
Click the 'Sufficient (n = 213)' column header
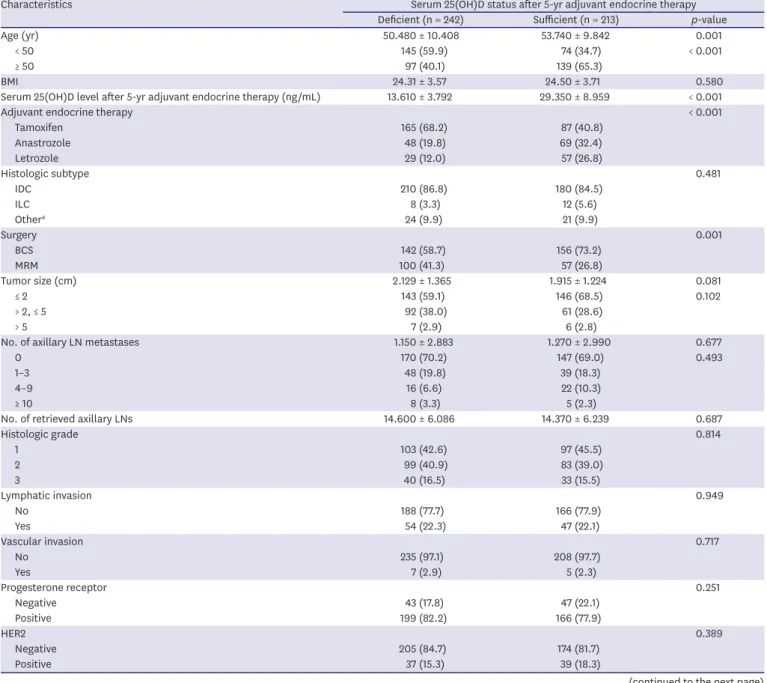pos(576,20)
